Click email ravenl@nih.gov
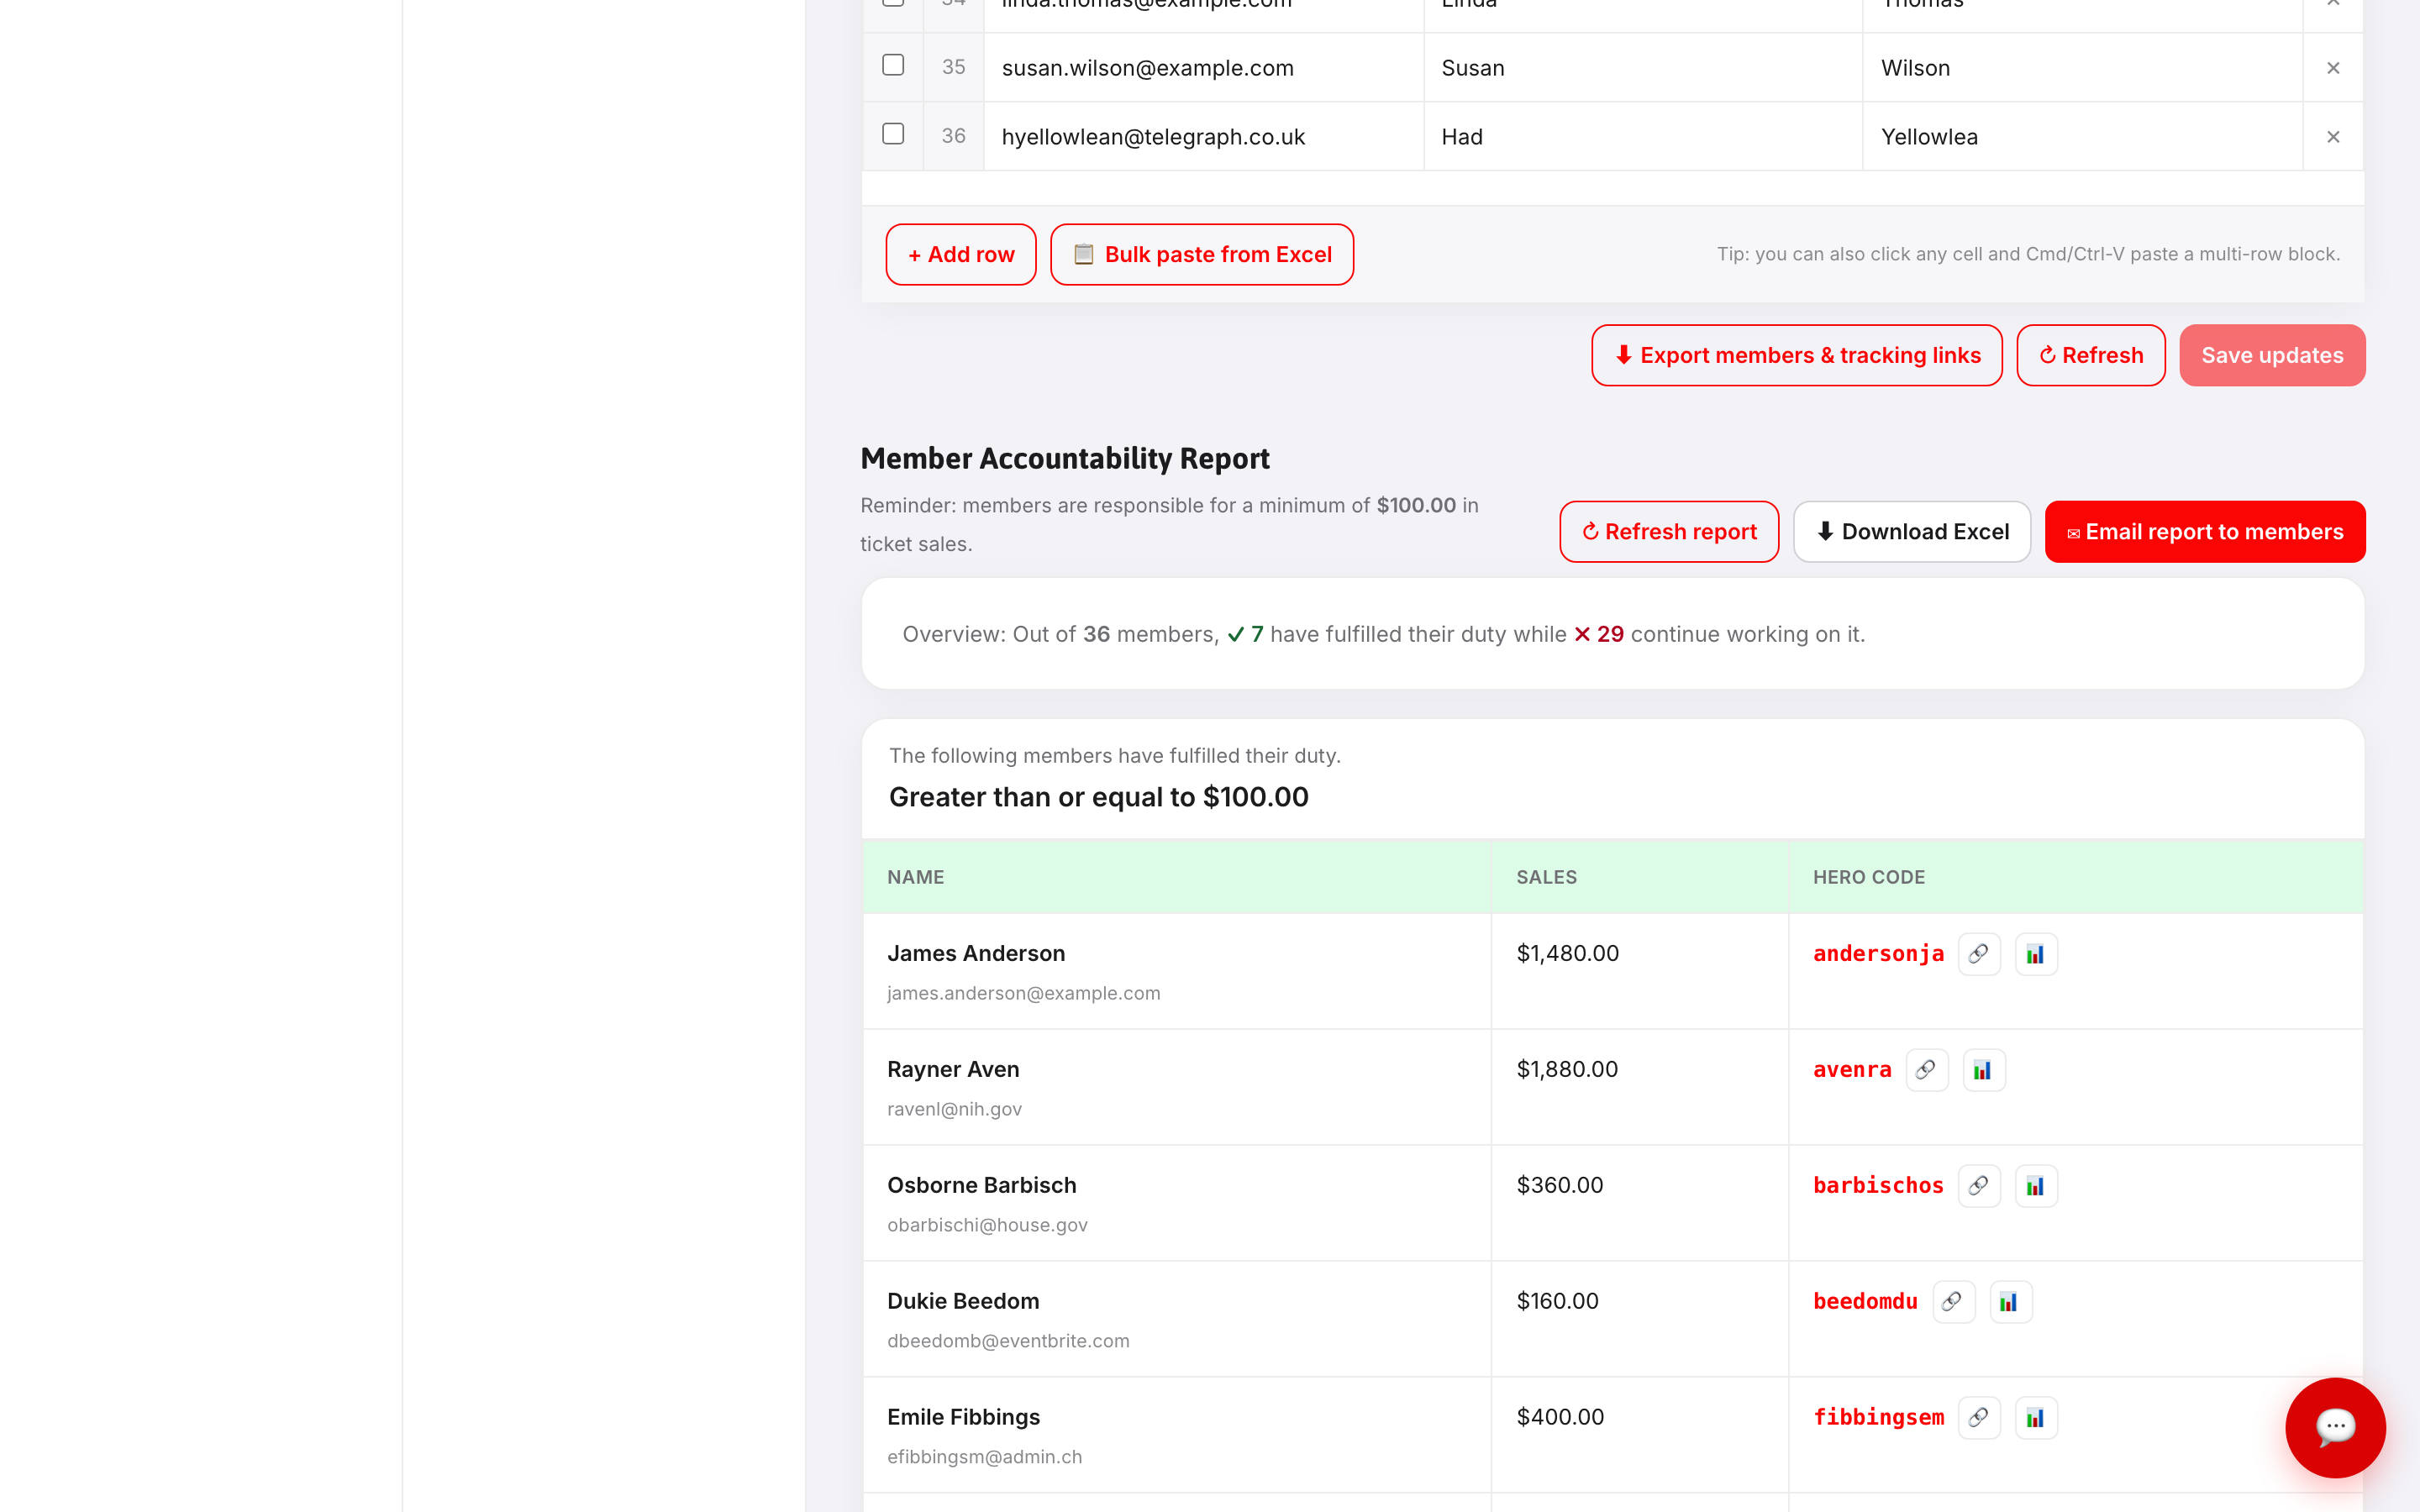 coord(954,1110)
